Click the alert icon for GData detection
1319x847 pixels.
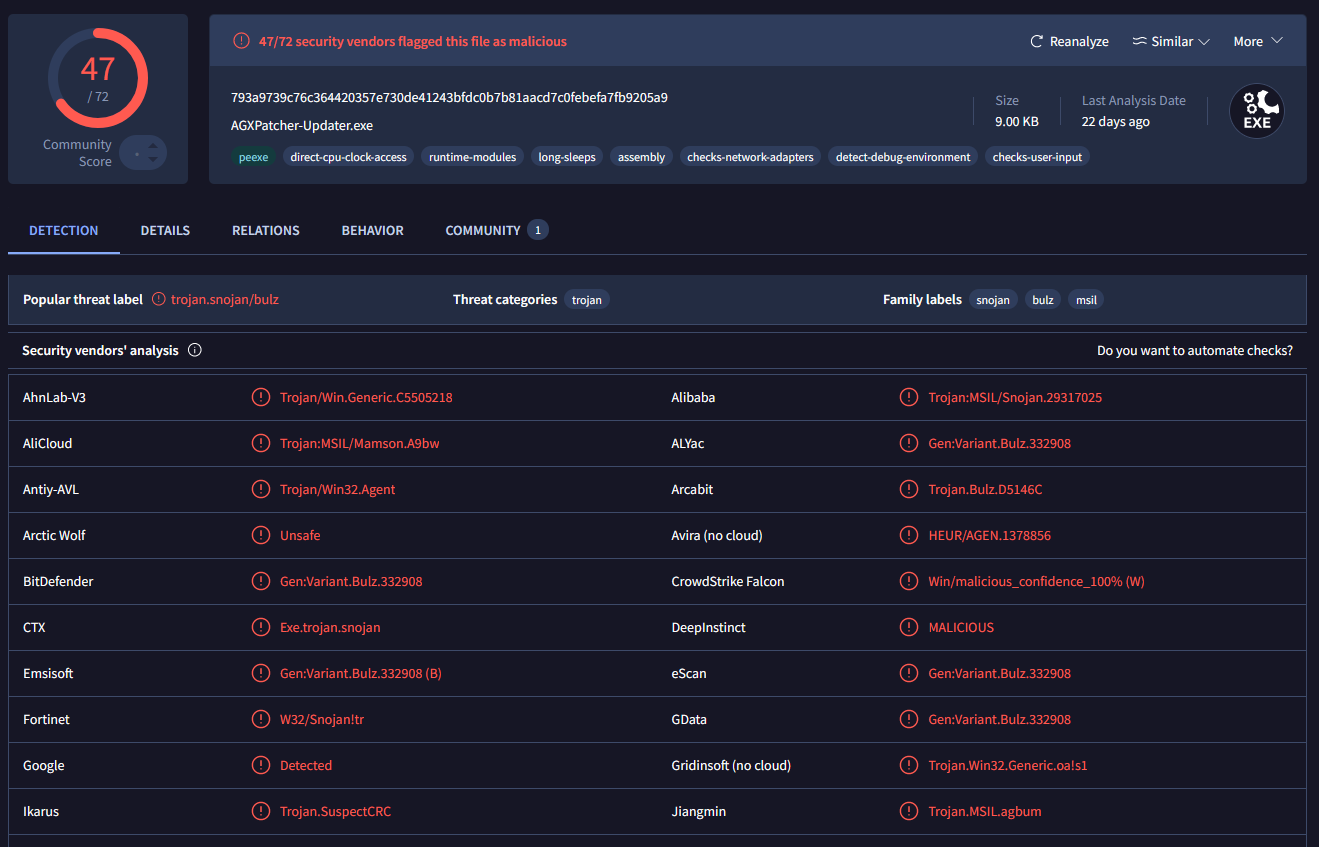coord(909,719)
